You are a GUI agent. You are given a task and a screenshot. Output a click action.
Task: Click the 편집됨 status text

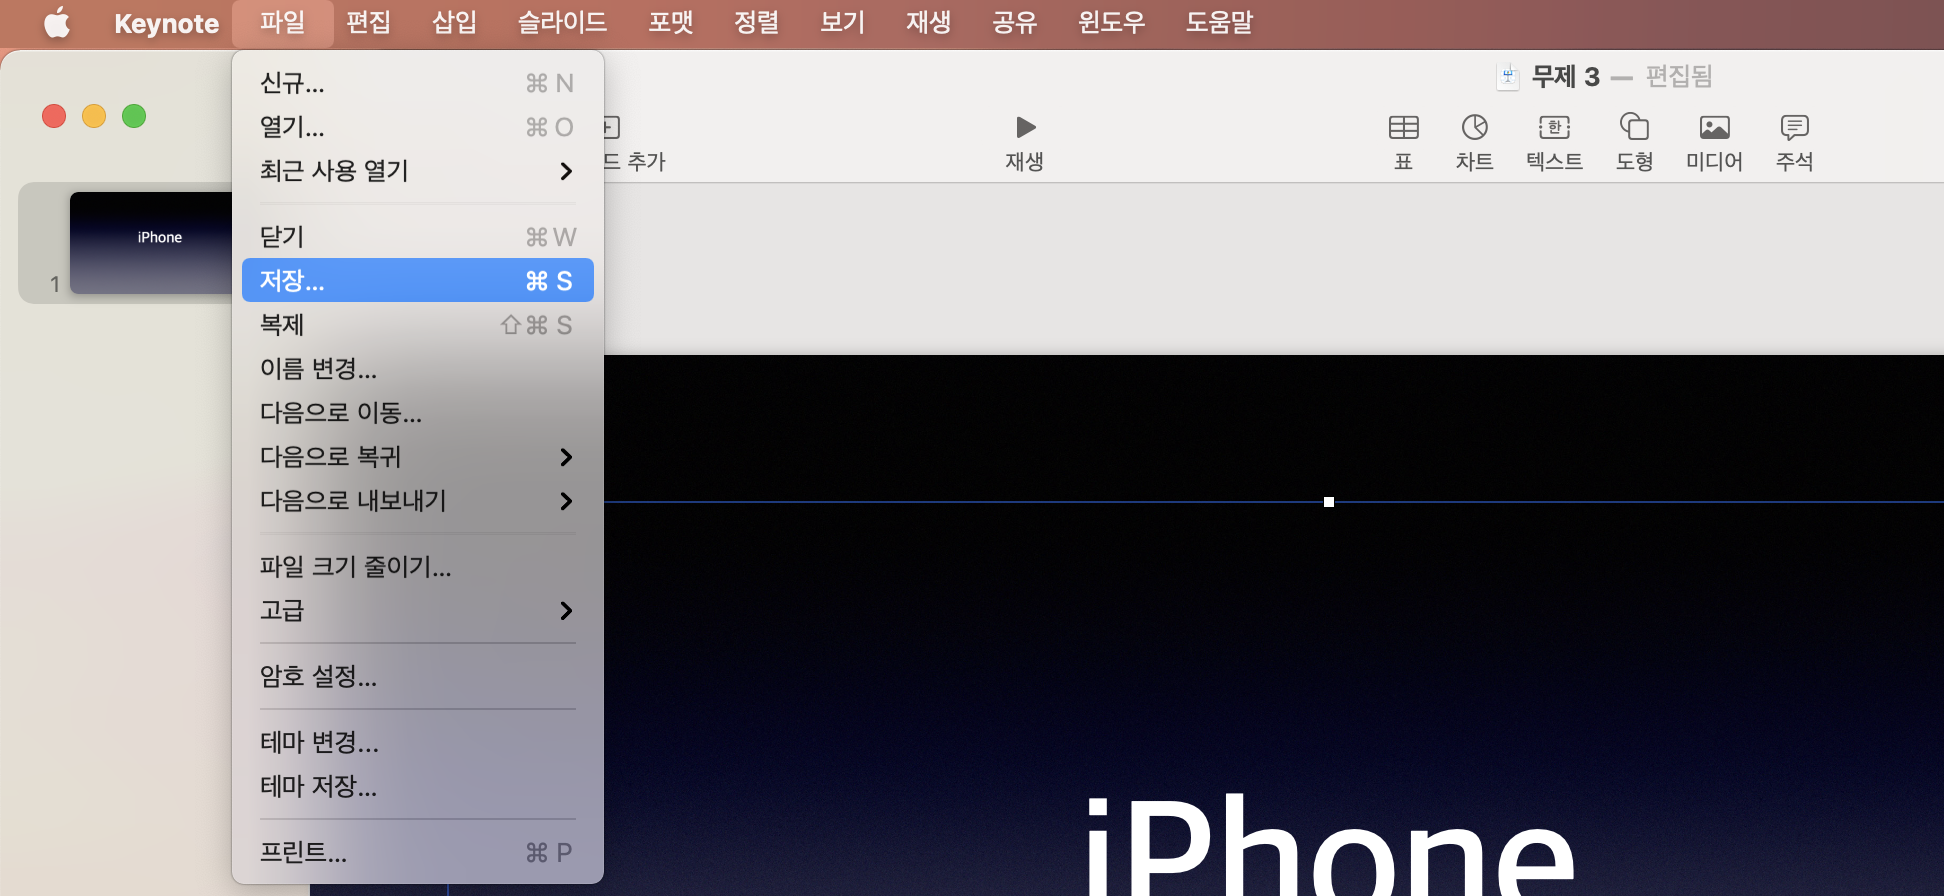pos(1679,77)
